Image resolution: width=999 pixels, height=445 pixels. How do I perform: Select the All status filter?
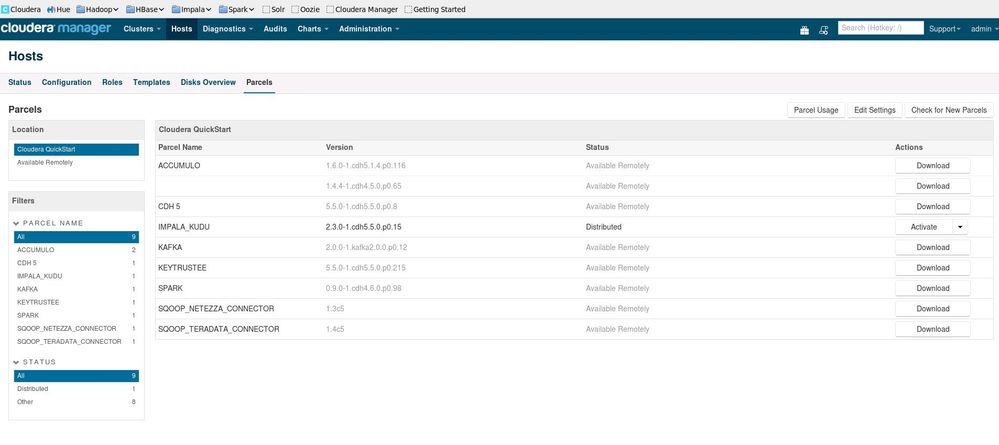click(76, 376)
